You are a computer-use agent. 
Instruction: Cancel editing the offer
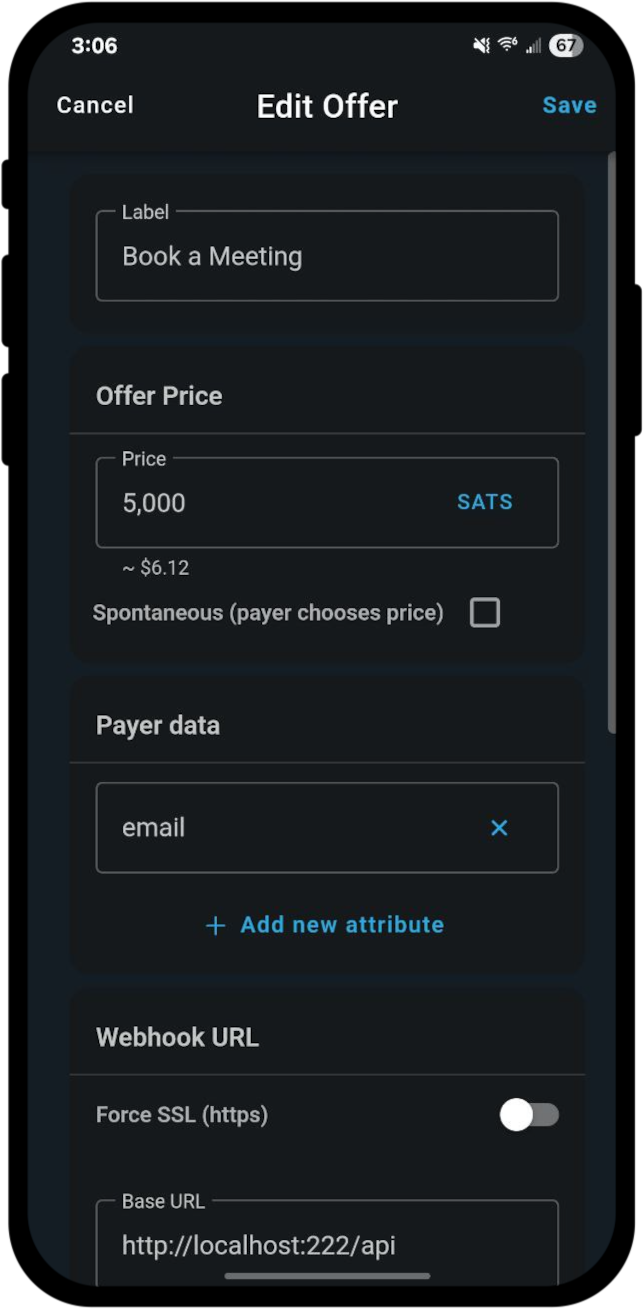coord(95,105)
